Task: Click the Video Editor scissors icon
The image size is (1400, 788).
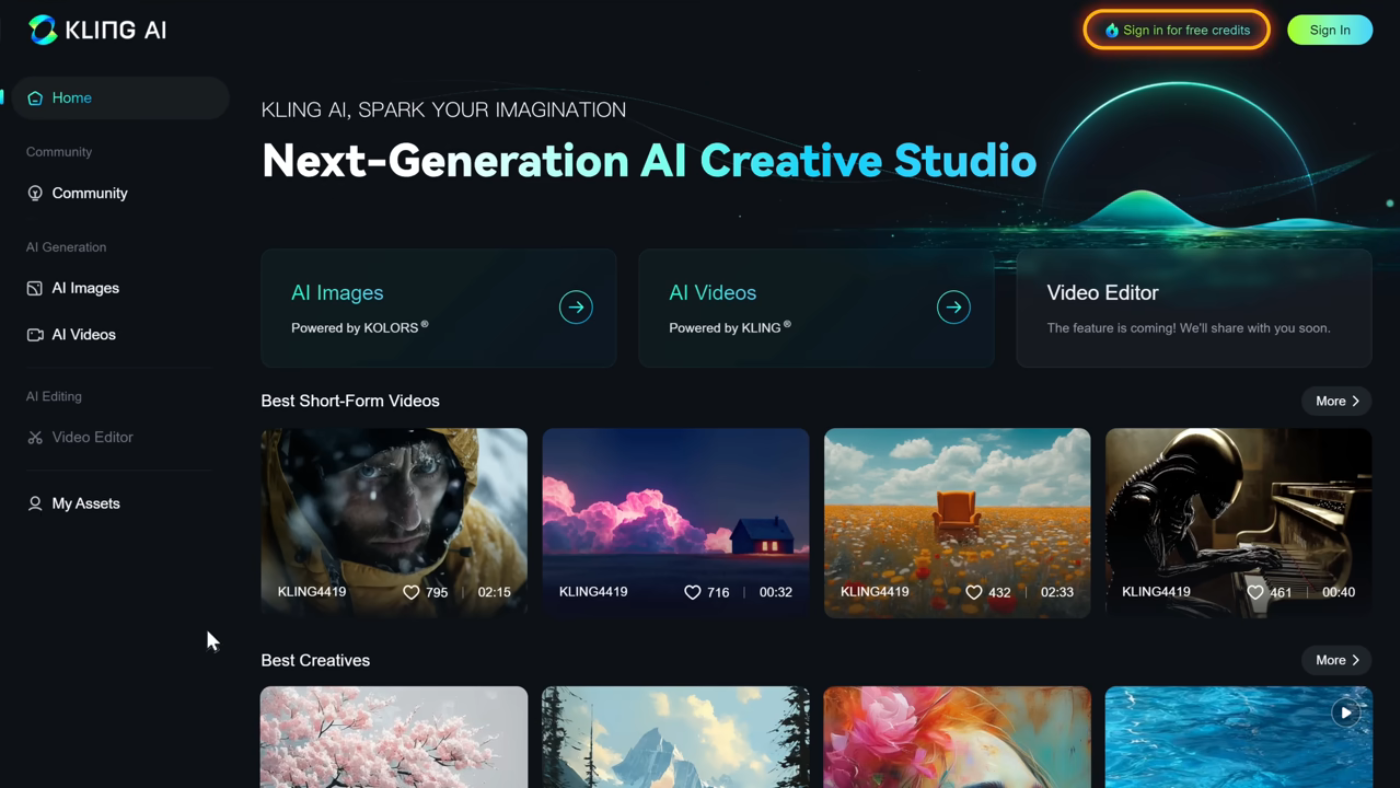Action: coord(35,437)
